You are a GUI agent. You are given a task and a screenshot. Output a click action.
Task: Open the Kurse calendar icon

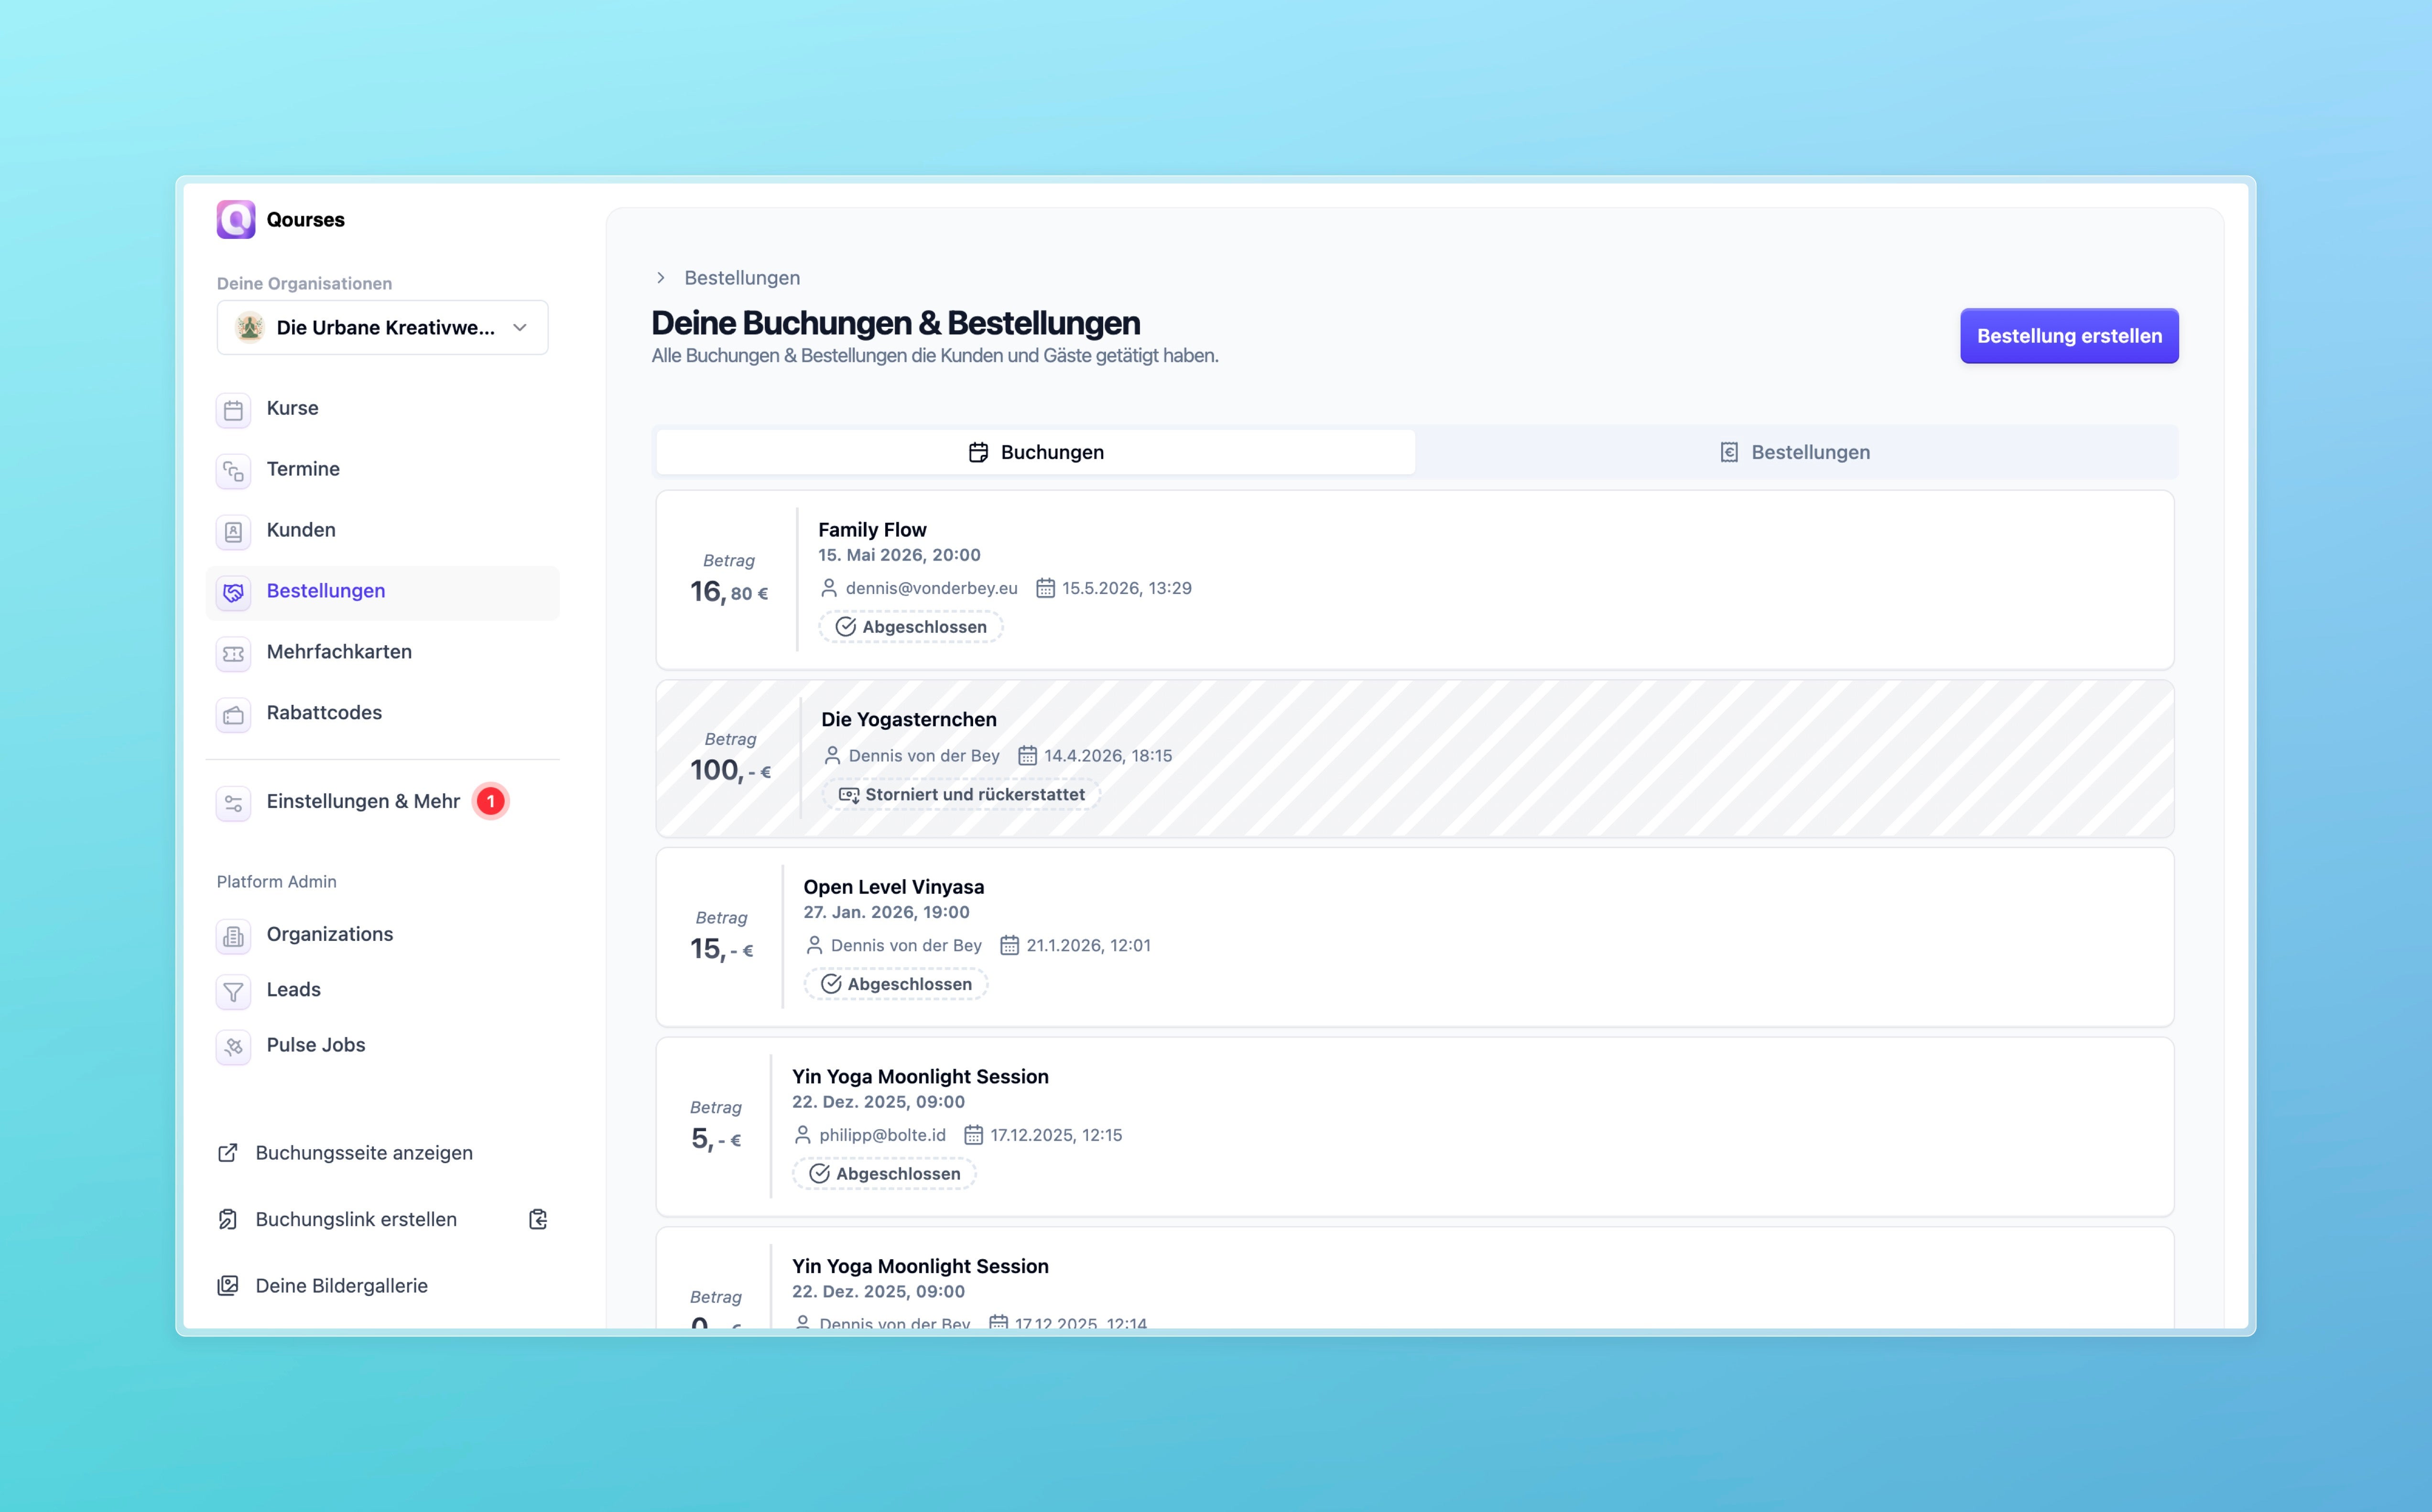[233, 410]
